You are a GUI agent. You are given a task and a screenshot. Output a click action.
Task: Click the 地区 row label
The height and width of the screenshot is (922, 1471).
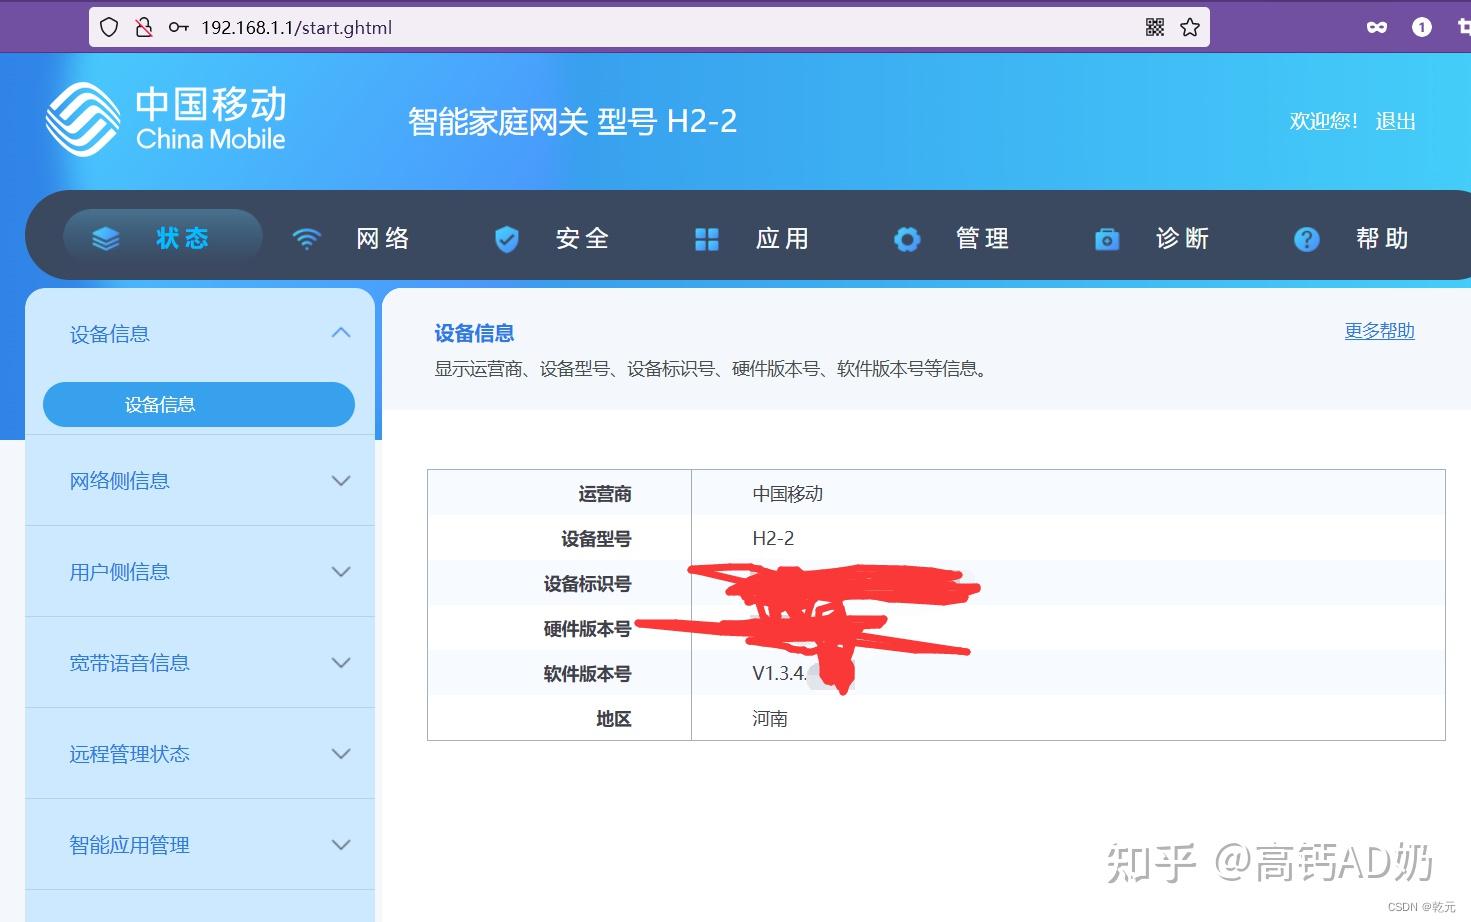614,718
